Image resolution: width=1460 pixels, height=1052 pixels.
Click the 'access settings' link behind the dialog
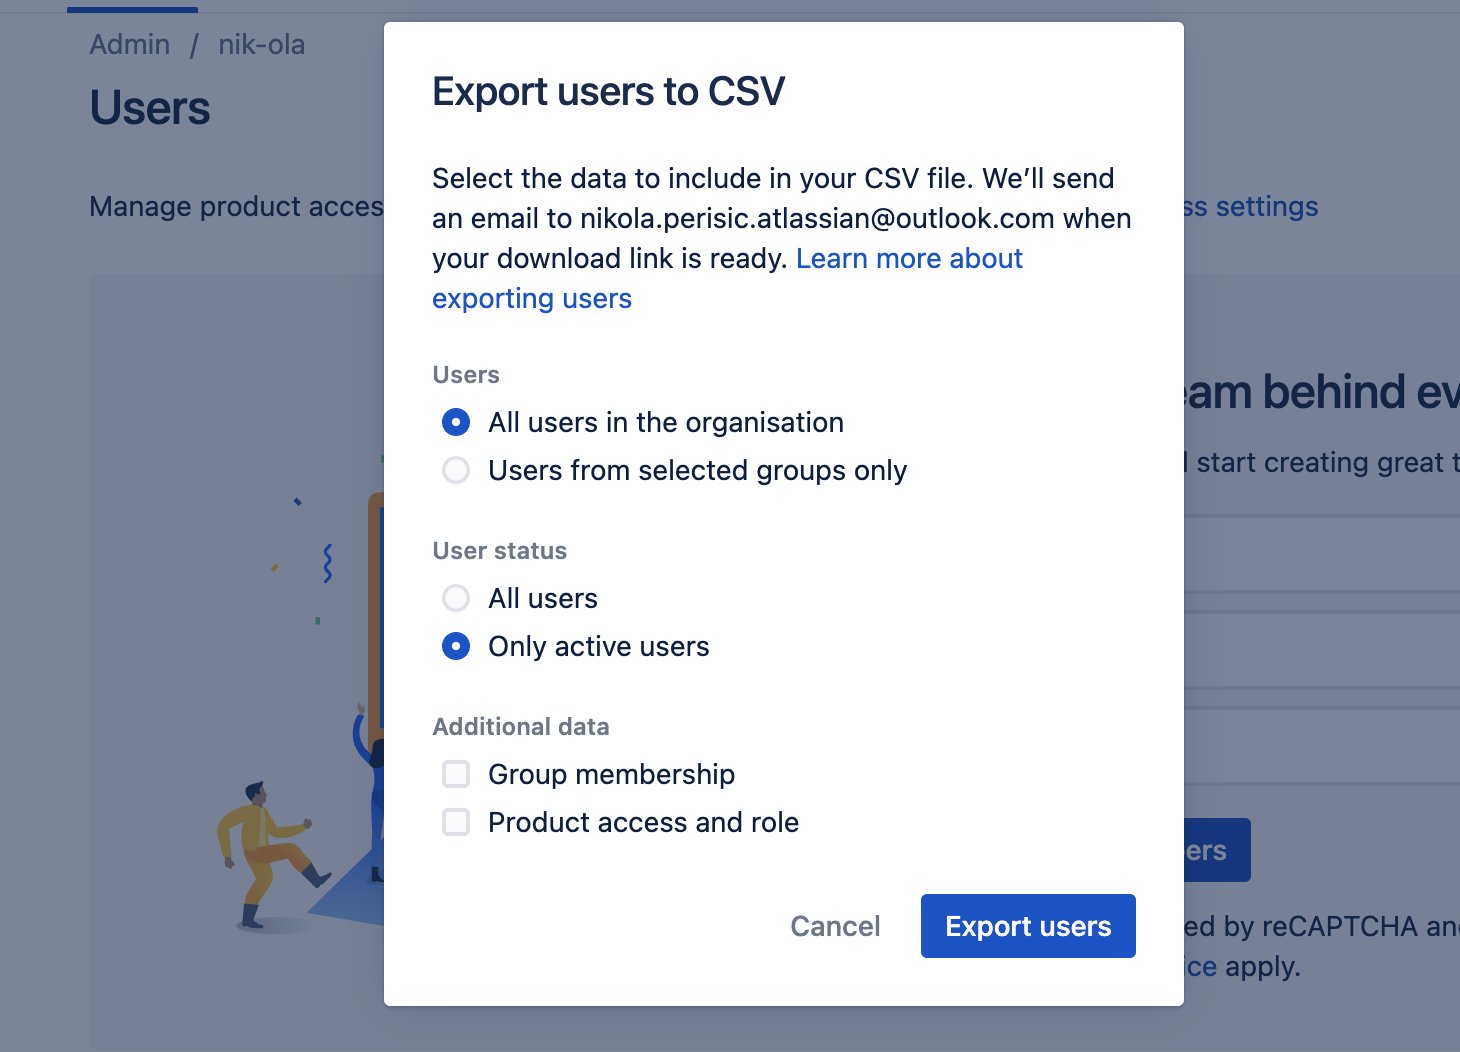coord(1250,206)
